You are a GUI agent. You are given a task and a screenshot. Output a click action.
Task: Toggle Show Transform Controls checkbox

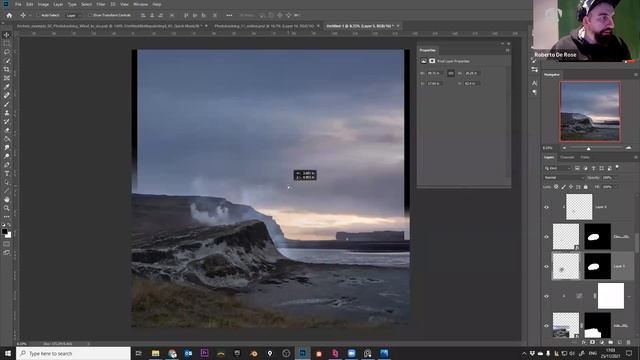coord(90,15)
